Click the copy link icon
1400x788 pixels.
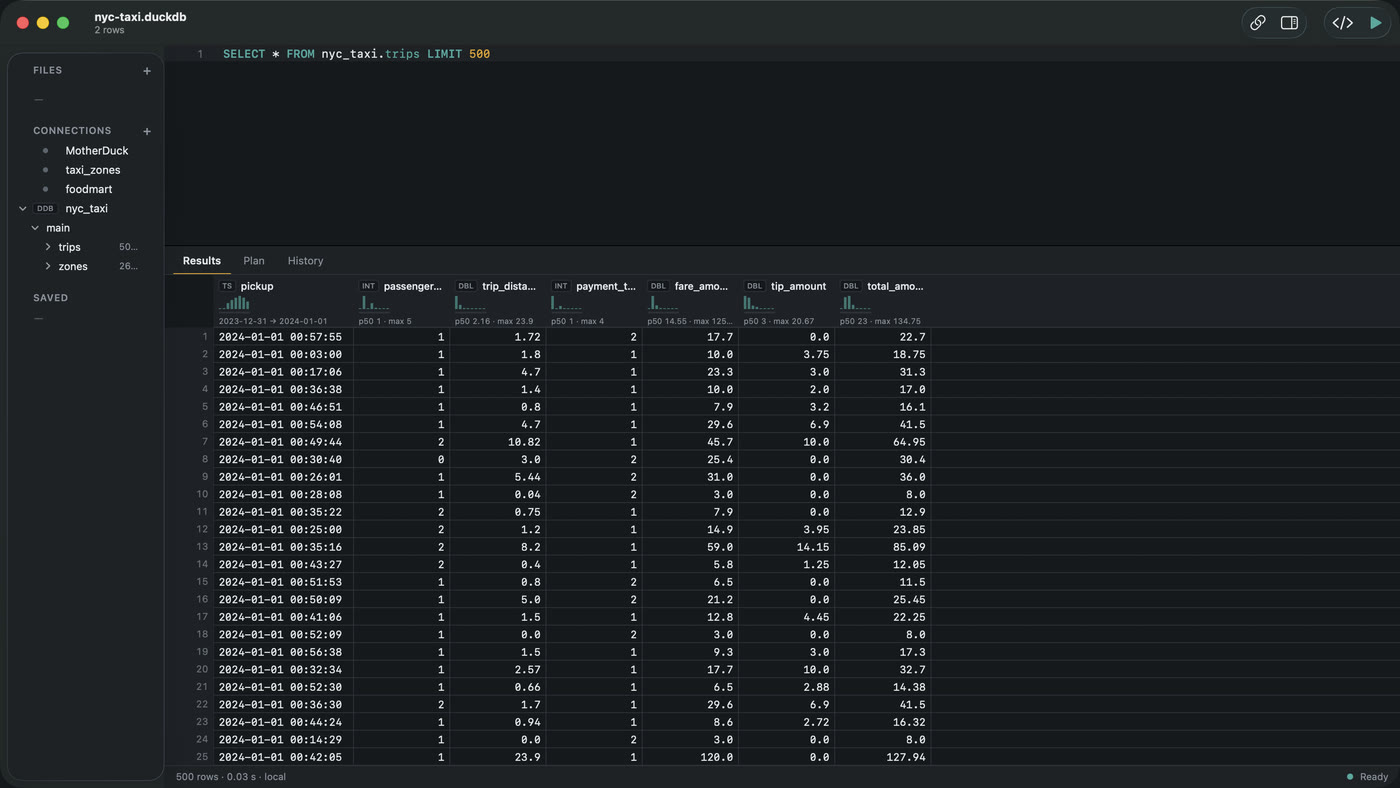[x=1258, y=22]
